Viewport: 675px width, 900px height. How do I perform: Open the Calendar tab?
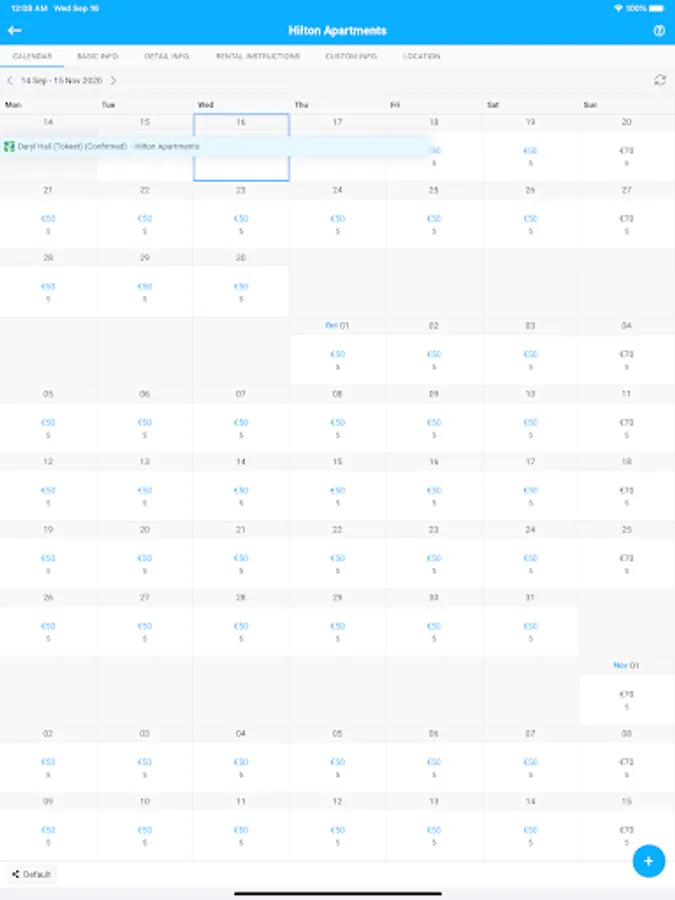coord(32,56)
